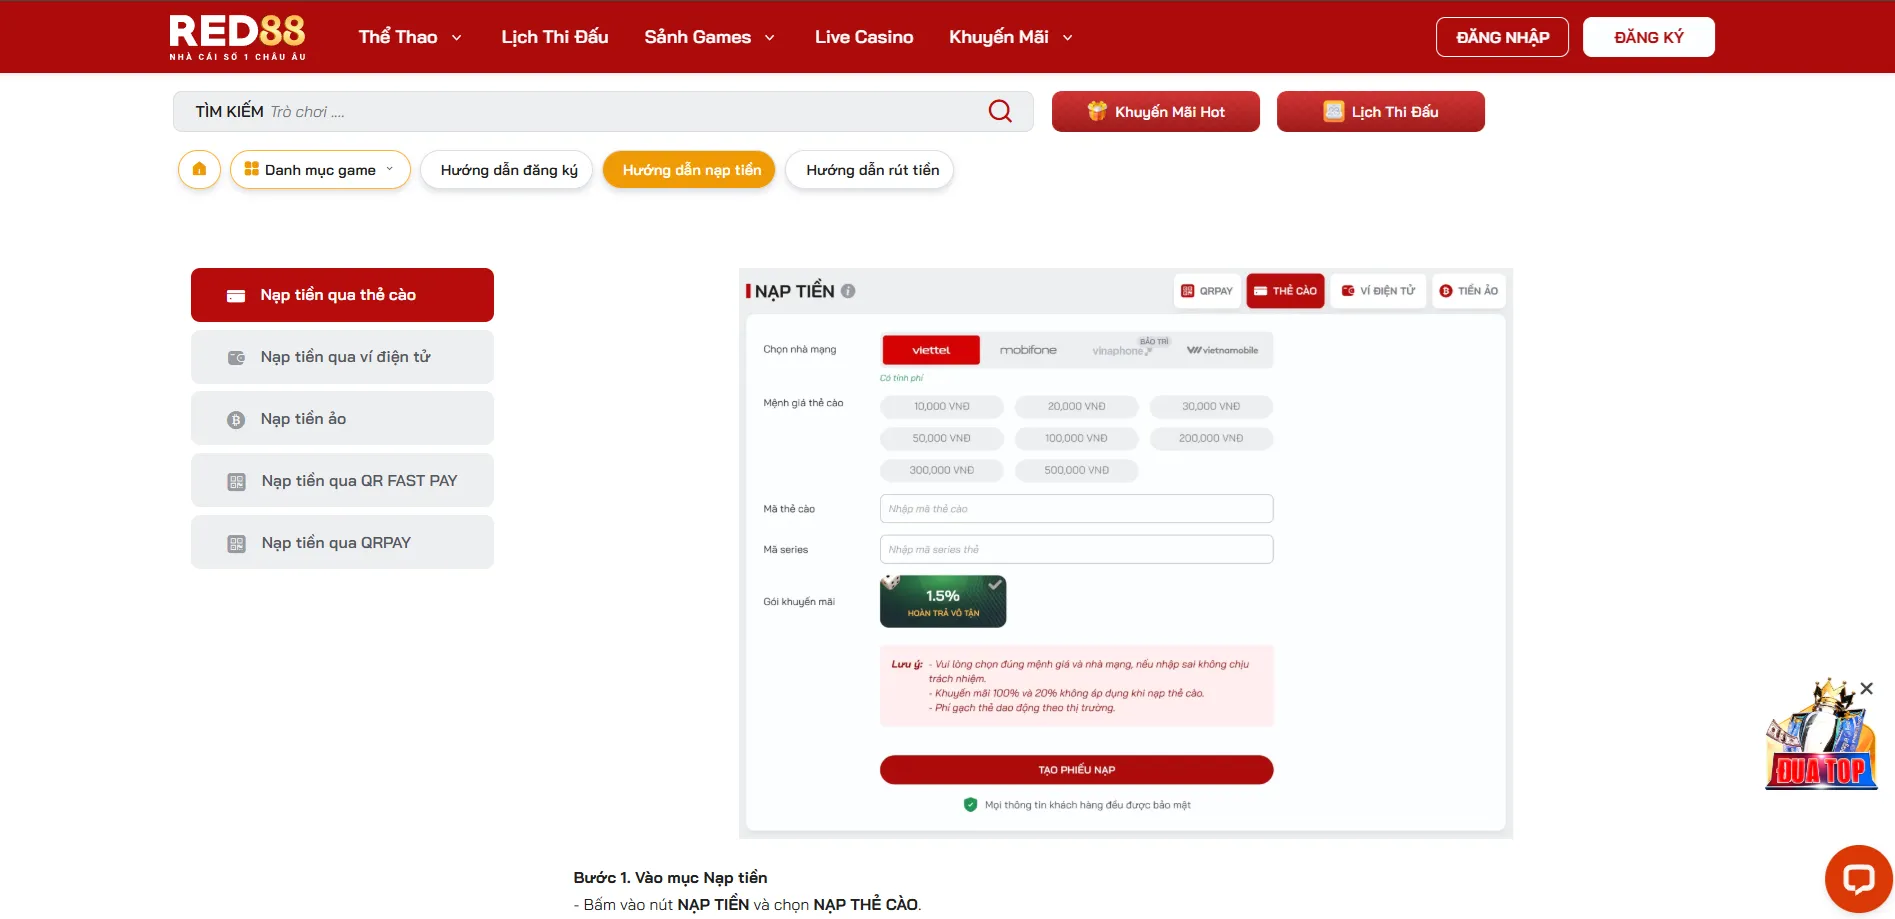Click the Khuyến Mãi Hot gift button
Screen dimensions: 1895x919
(1155, 112)
